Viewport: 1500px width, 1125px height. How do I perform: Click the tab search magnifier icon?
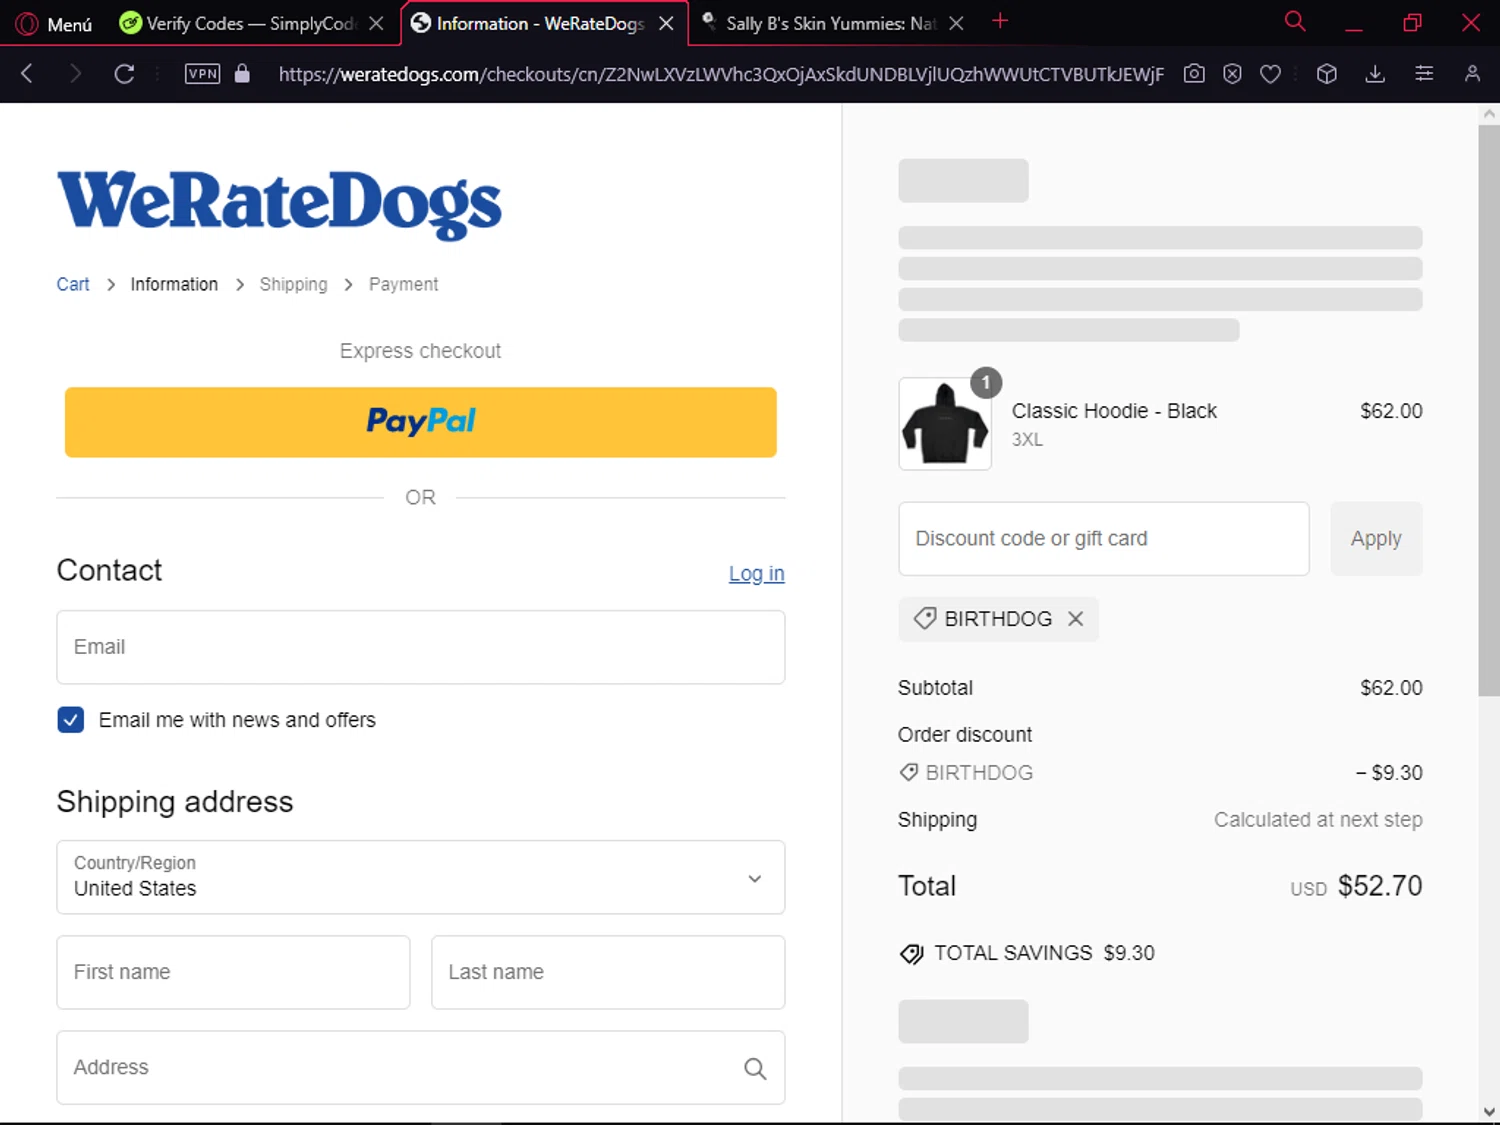[x=1295, y=21]
